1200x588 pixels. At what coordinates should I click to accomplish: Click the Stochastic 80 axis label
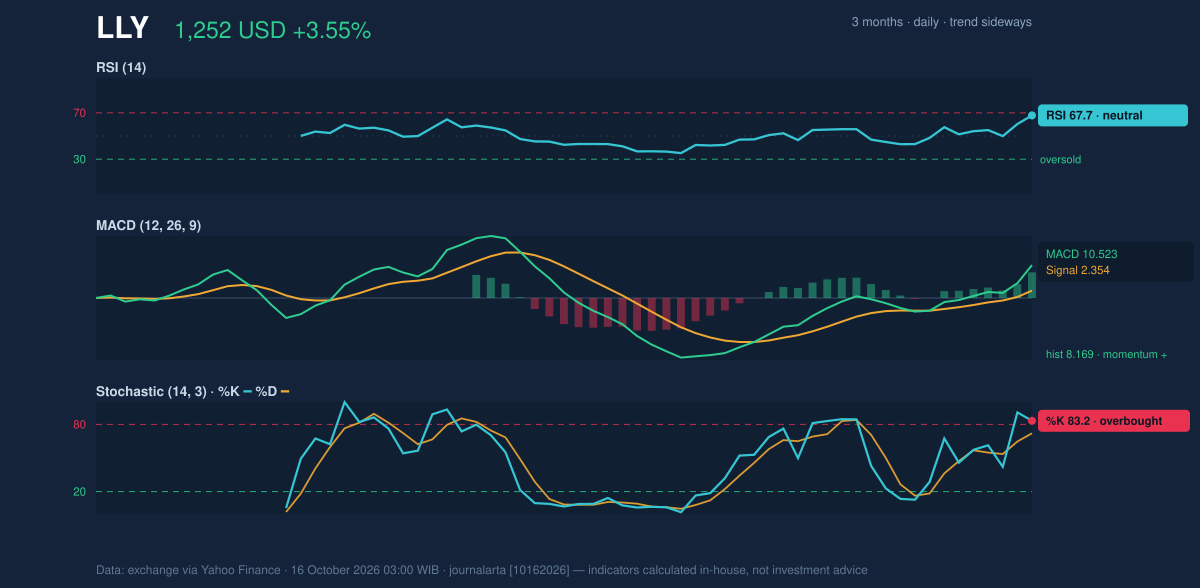[x=79, y=425]
